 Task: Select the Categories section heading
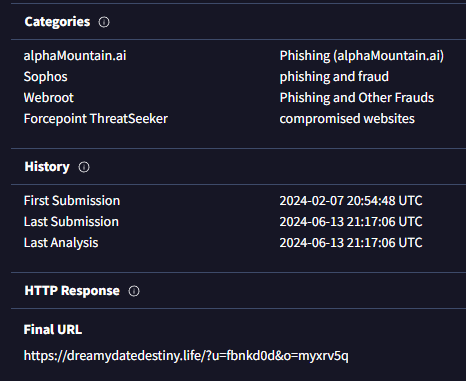pos(57,22)
